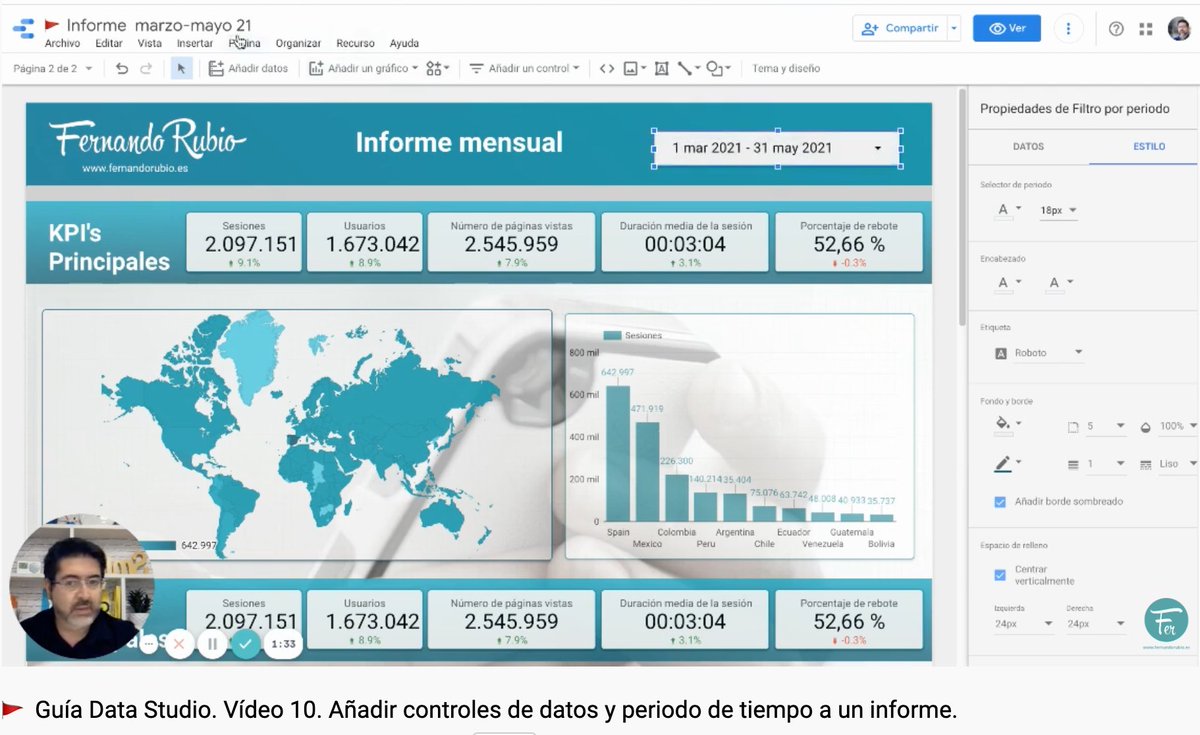Screen dimensions: 1200x735
Task: Click the report title Informe marzo-mayo 21
Action: pos(160,25)
